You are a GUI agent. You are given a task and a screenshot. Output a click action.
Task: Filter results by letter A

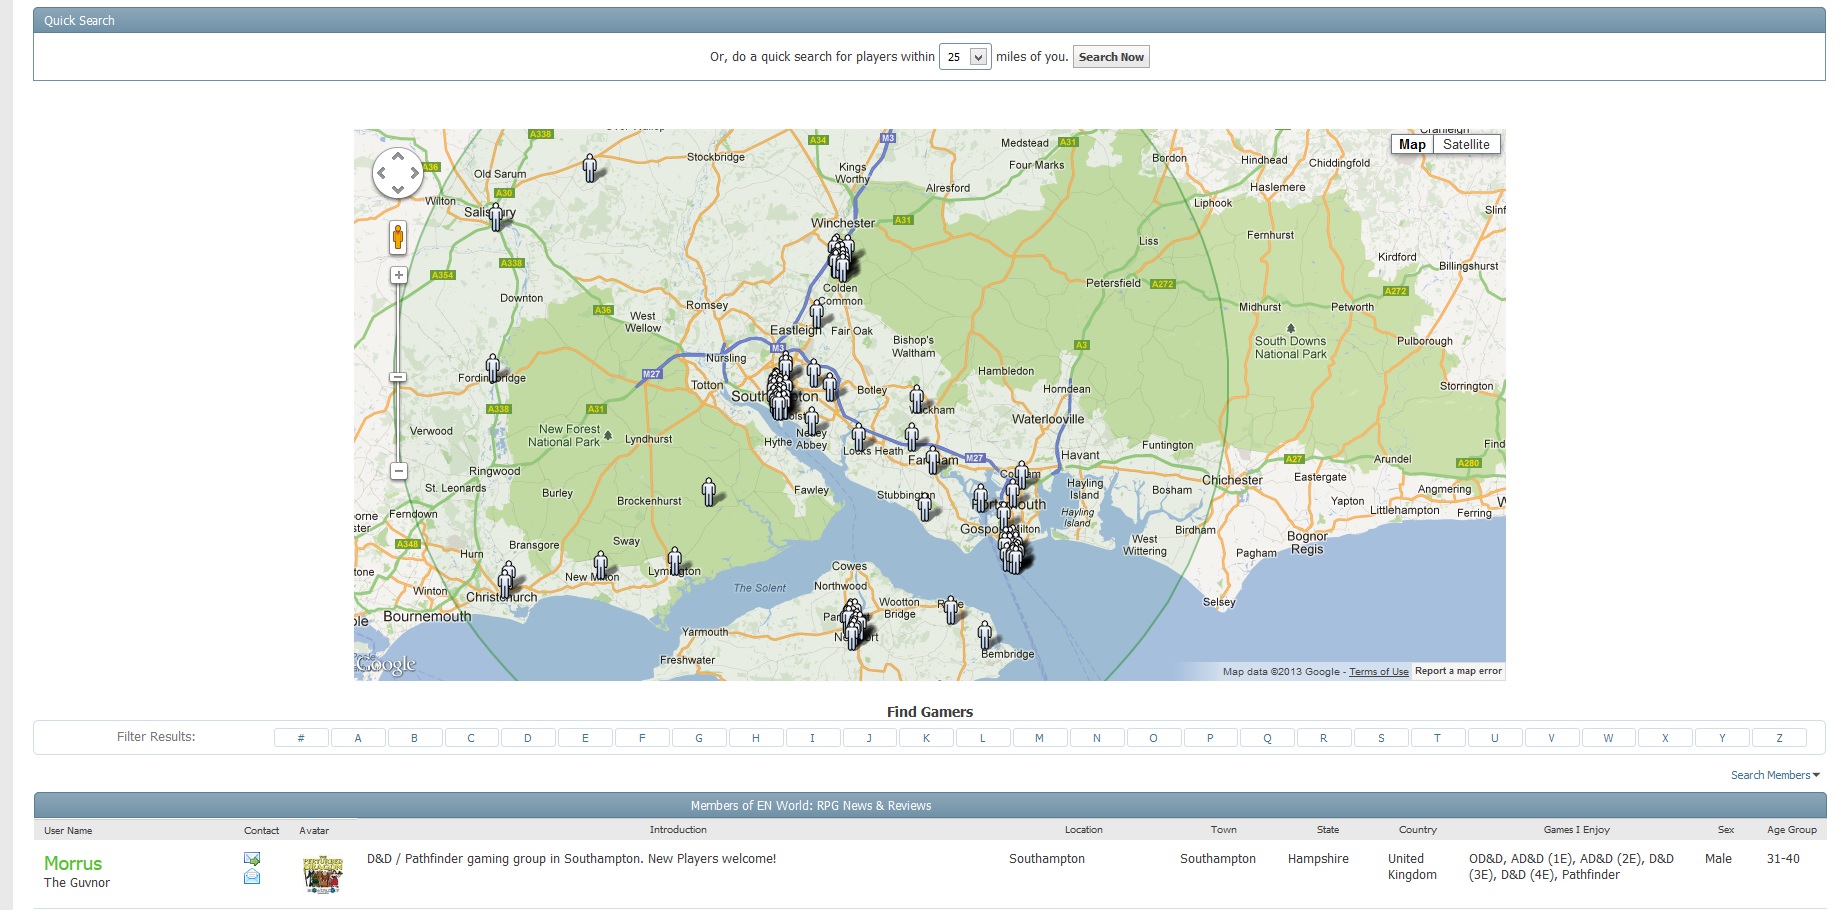click(x=358, y=738)
